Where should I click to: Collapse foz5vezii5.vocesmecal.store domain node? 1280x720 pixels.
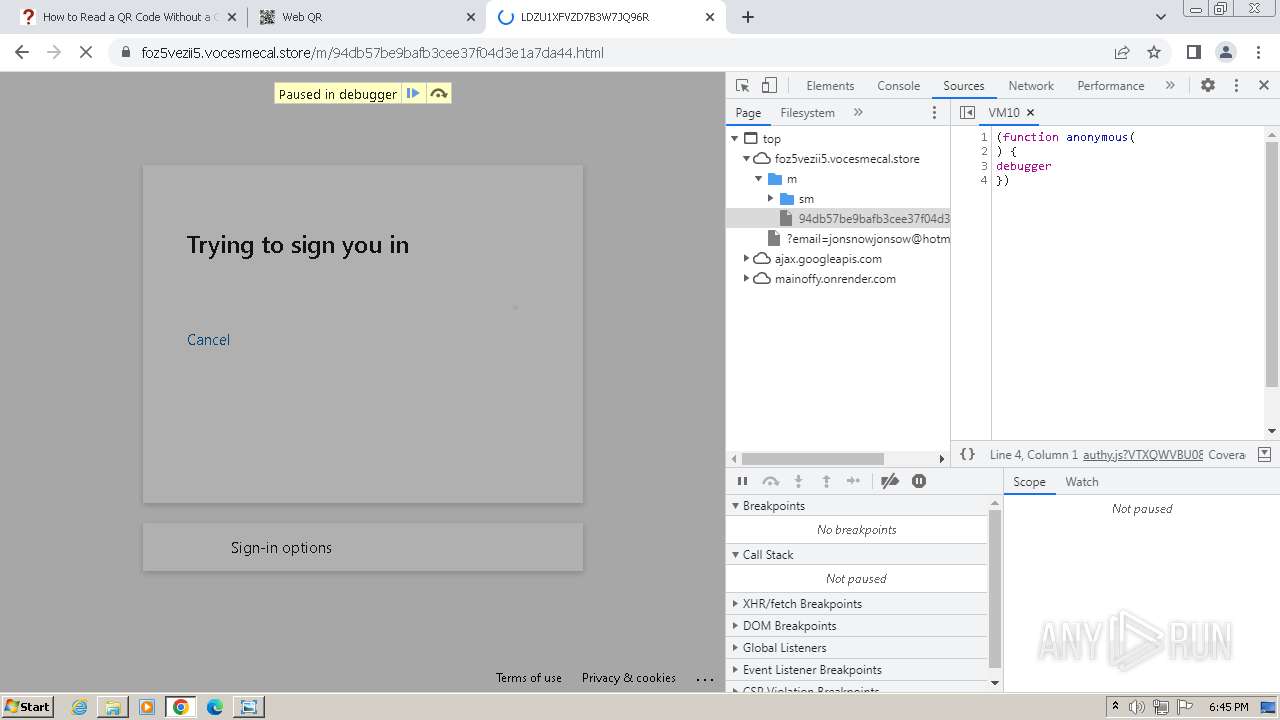746,159
